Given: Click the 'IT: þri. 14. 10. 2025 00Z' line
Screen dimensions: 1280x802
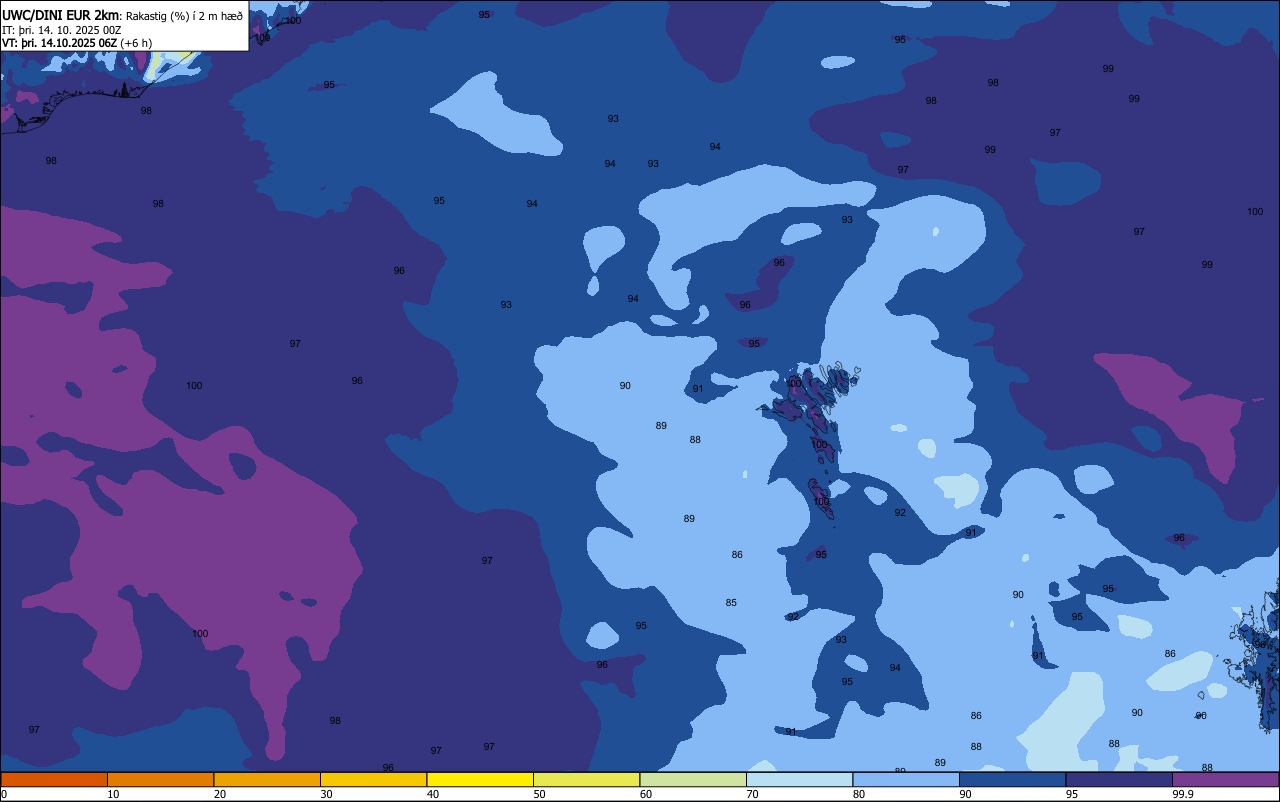Looking at the screenshot, I should point(62,30).
